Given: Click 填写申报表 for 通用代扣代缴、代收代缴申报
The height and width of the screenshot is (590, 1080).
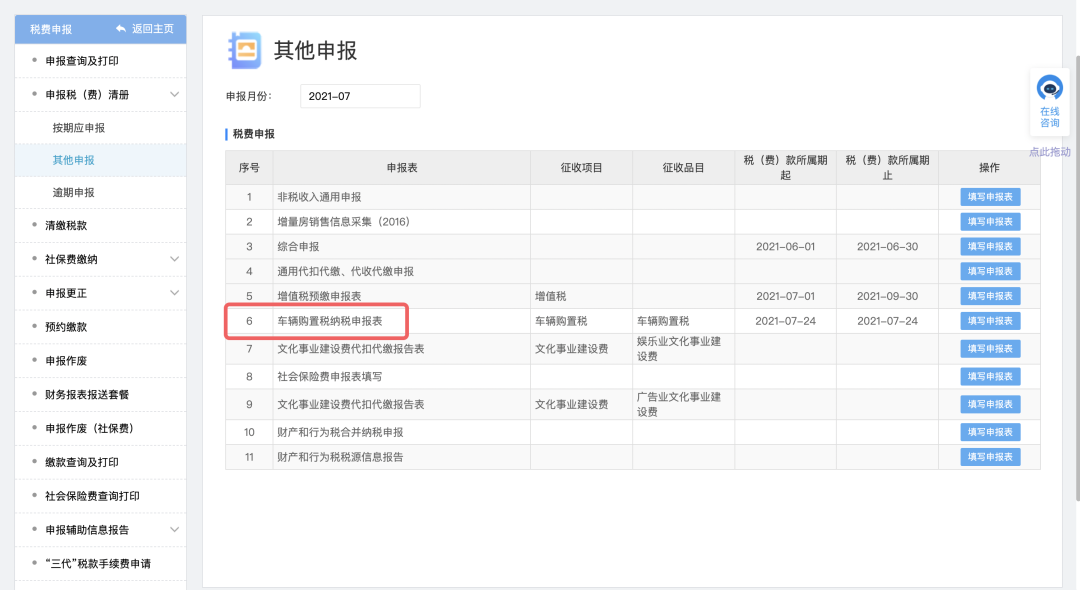Looking at the screenshot, I should pyautogui.click(x=990, y=271).
